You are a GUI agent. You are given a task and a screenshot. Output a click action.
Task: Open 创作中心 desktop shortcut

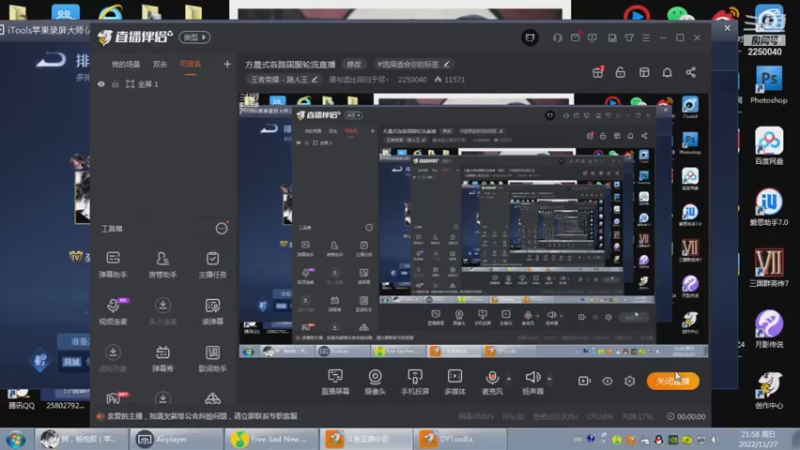click(x=768, y=390)
